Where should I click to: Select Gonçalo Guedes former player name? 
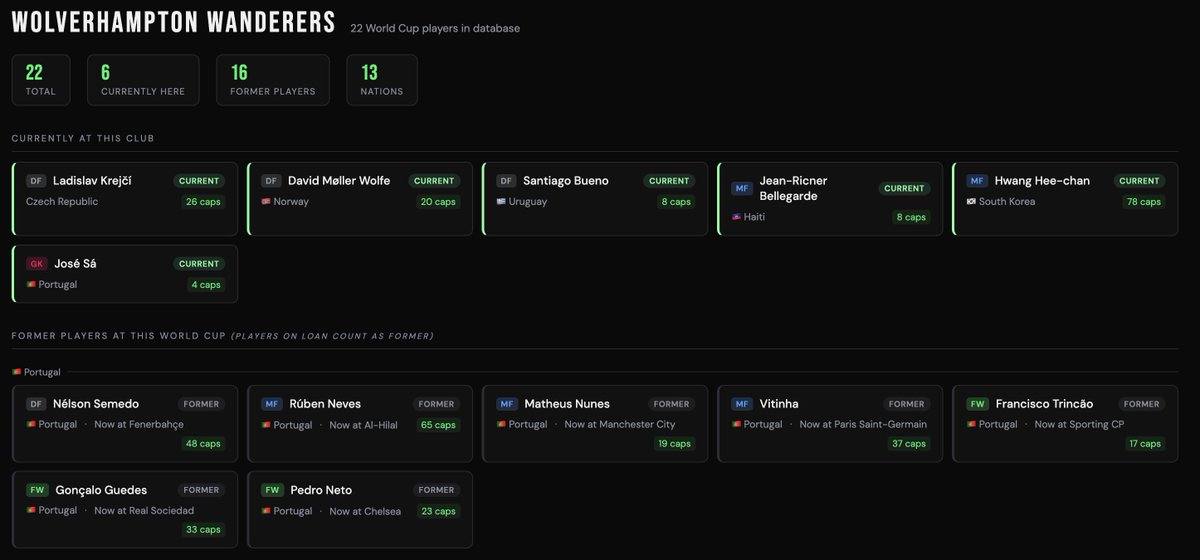point(100,490)
